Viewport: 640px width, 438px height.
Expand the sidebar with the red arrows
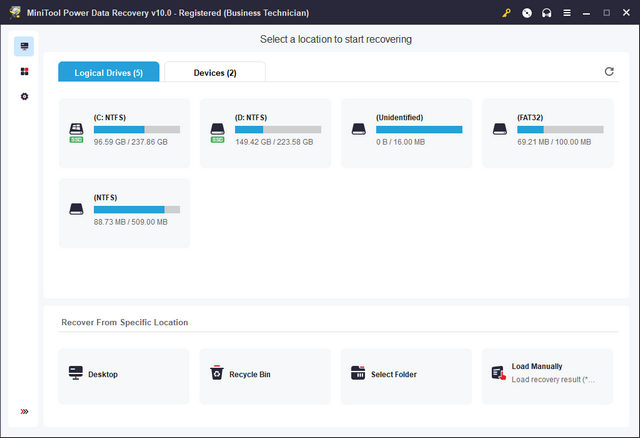tap(24, 411)
